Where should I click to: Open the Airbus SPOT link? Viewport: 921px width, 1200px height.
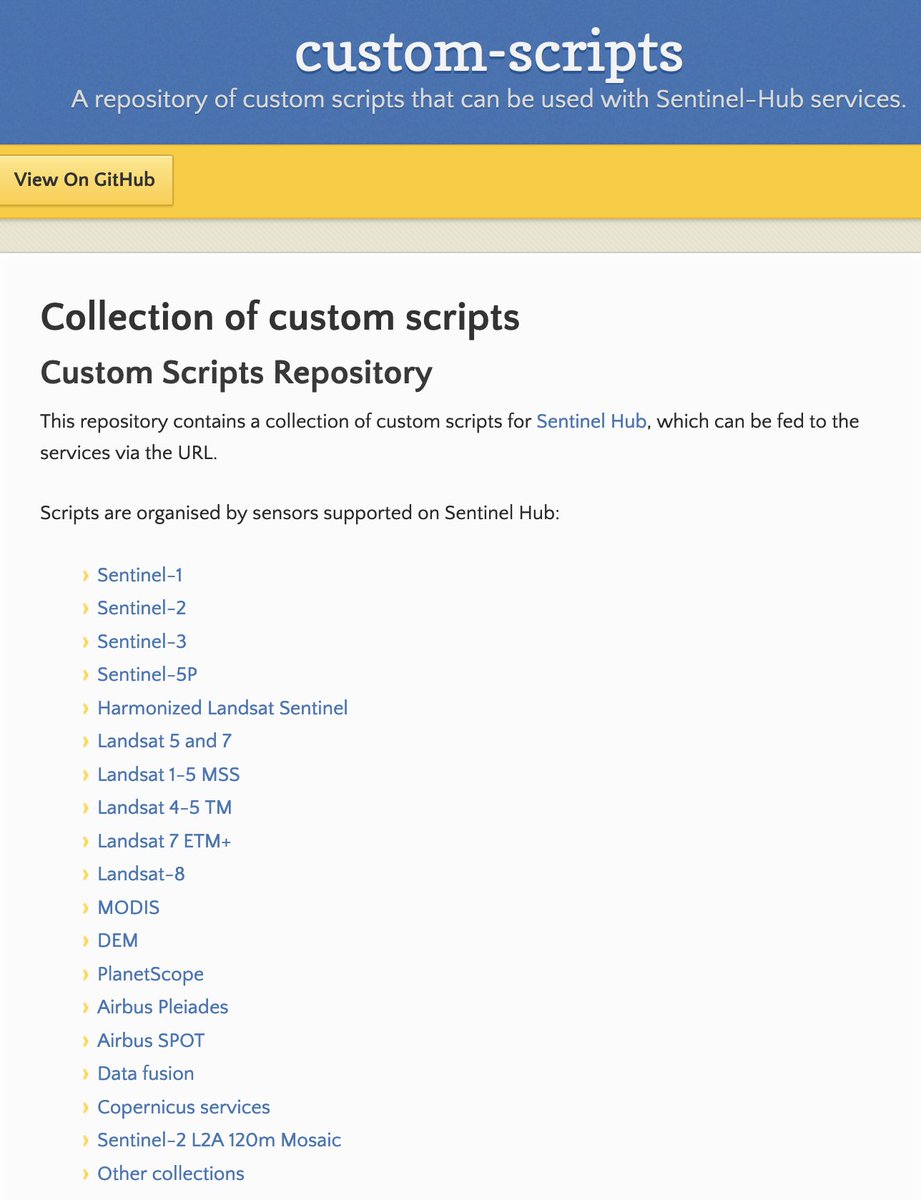151,1040
